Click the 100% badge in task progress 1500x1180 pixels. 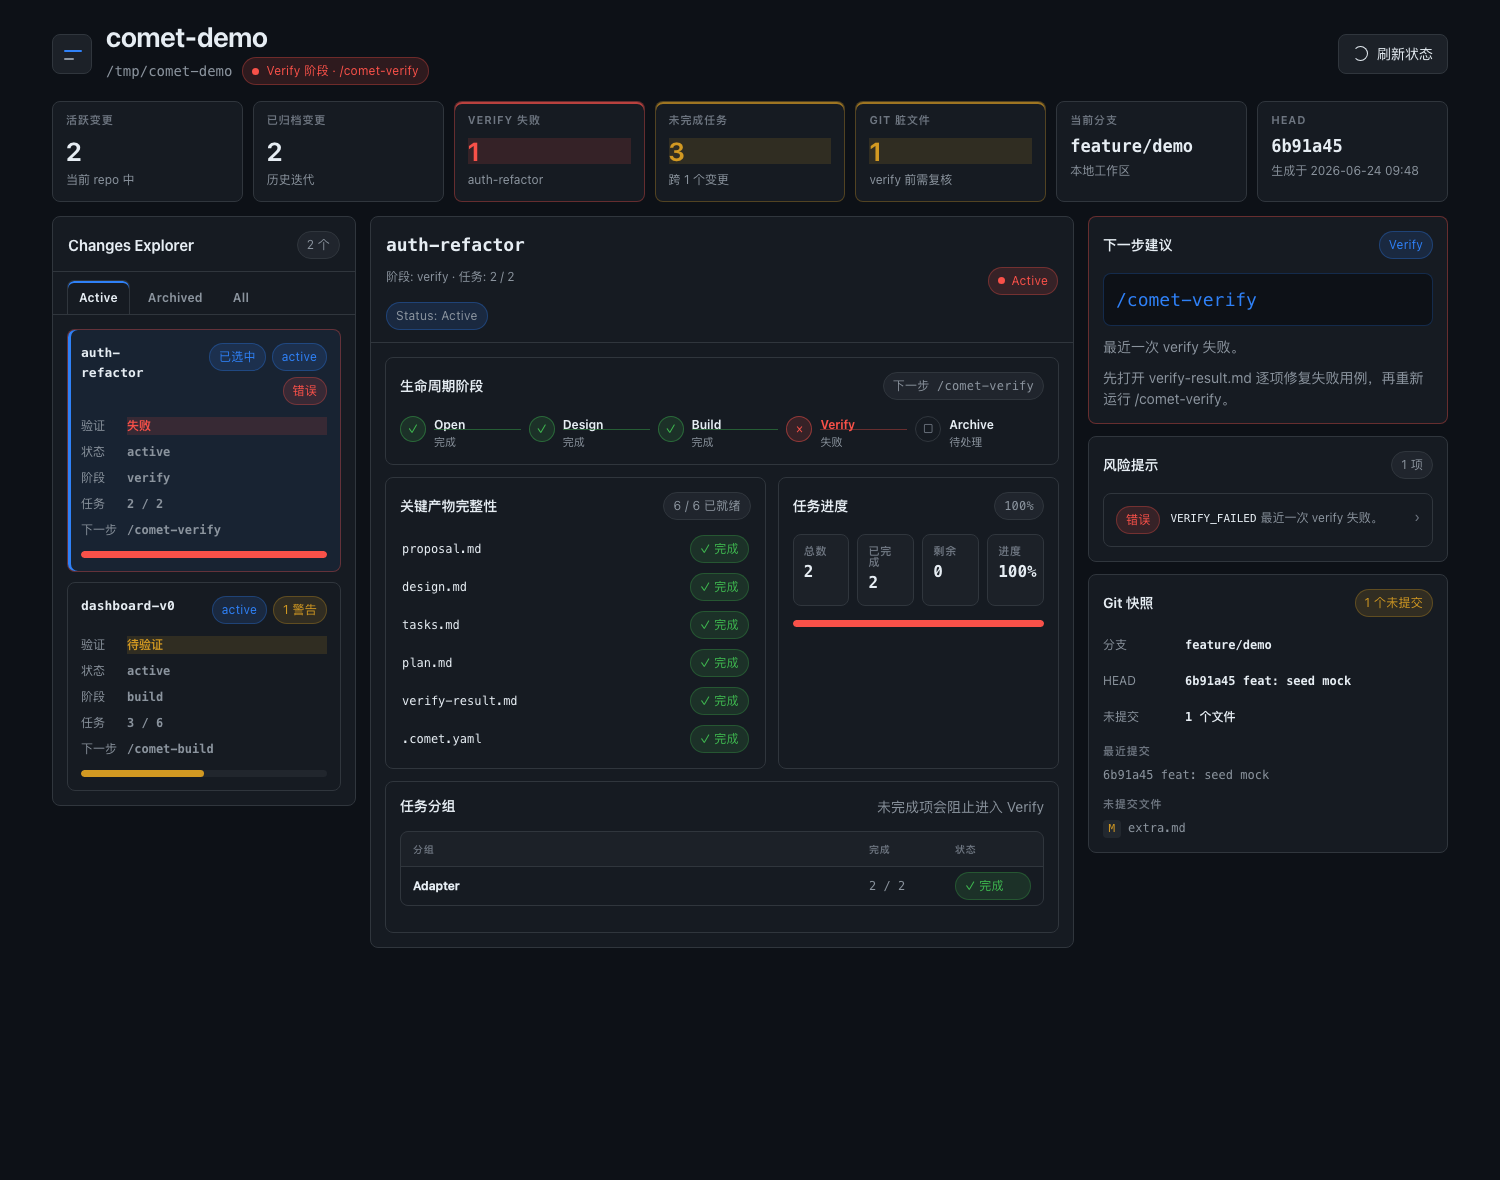(x=1019, y=506)
